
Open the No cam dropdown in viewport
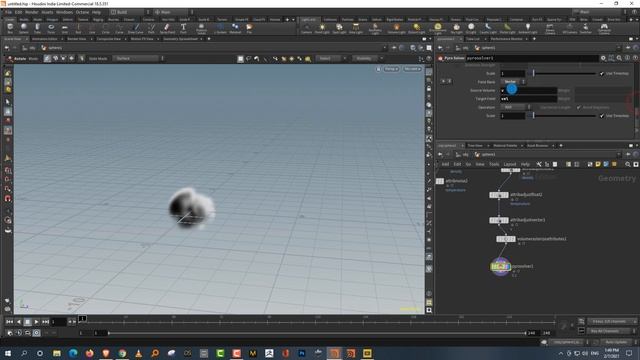coord(412,69)
